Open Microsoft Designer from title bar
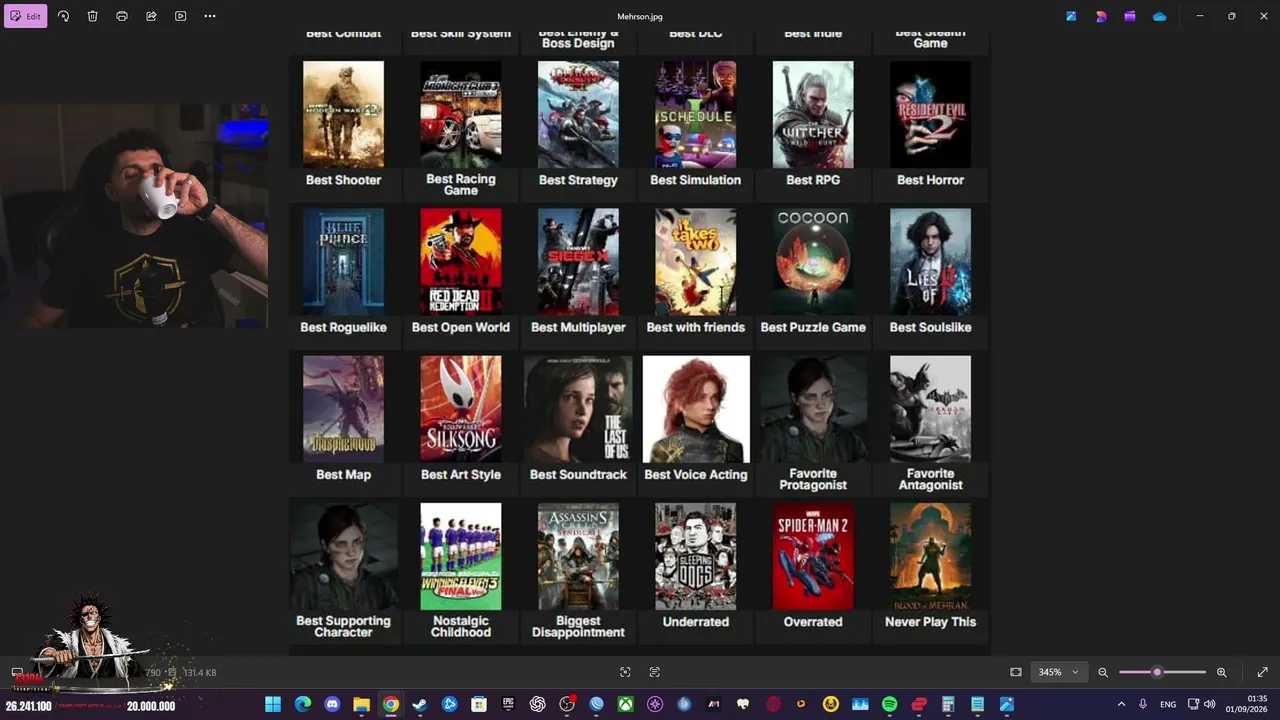The height and width of the screenshot is (720, 1280). coord(1101,16)
